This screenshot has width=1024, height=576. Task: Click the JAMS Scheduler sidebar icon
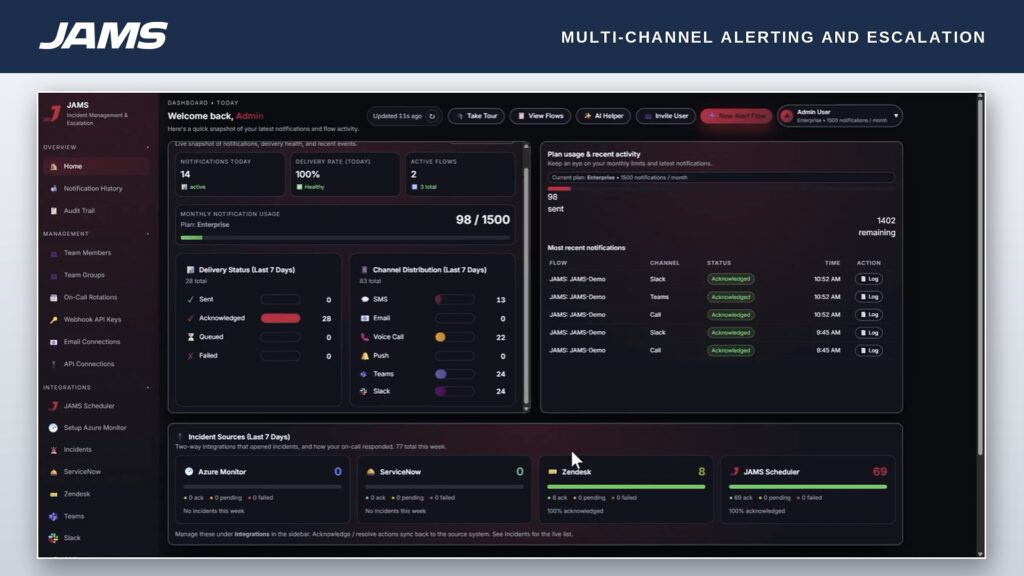54,406
